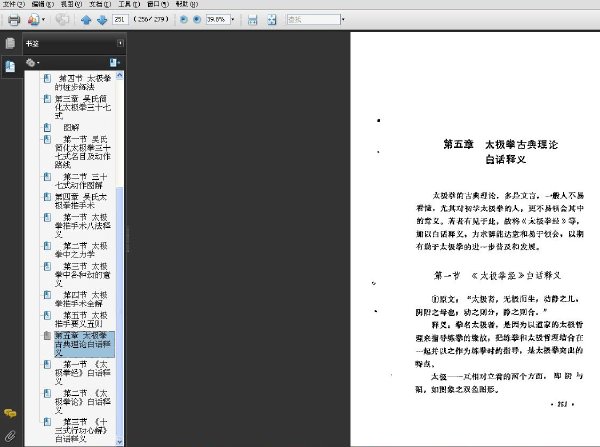Viewport: 600px width, 447px height.
Task: Click the create PDF collaboration icon
Action: click(34, 20)
